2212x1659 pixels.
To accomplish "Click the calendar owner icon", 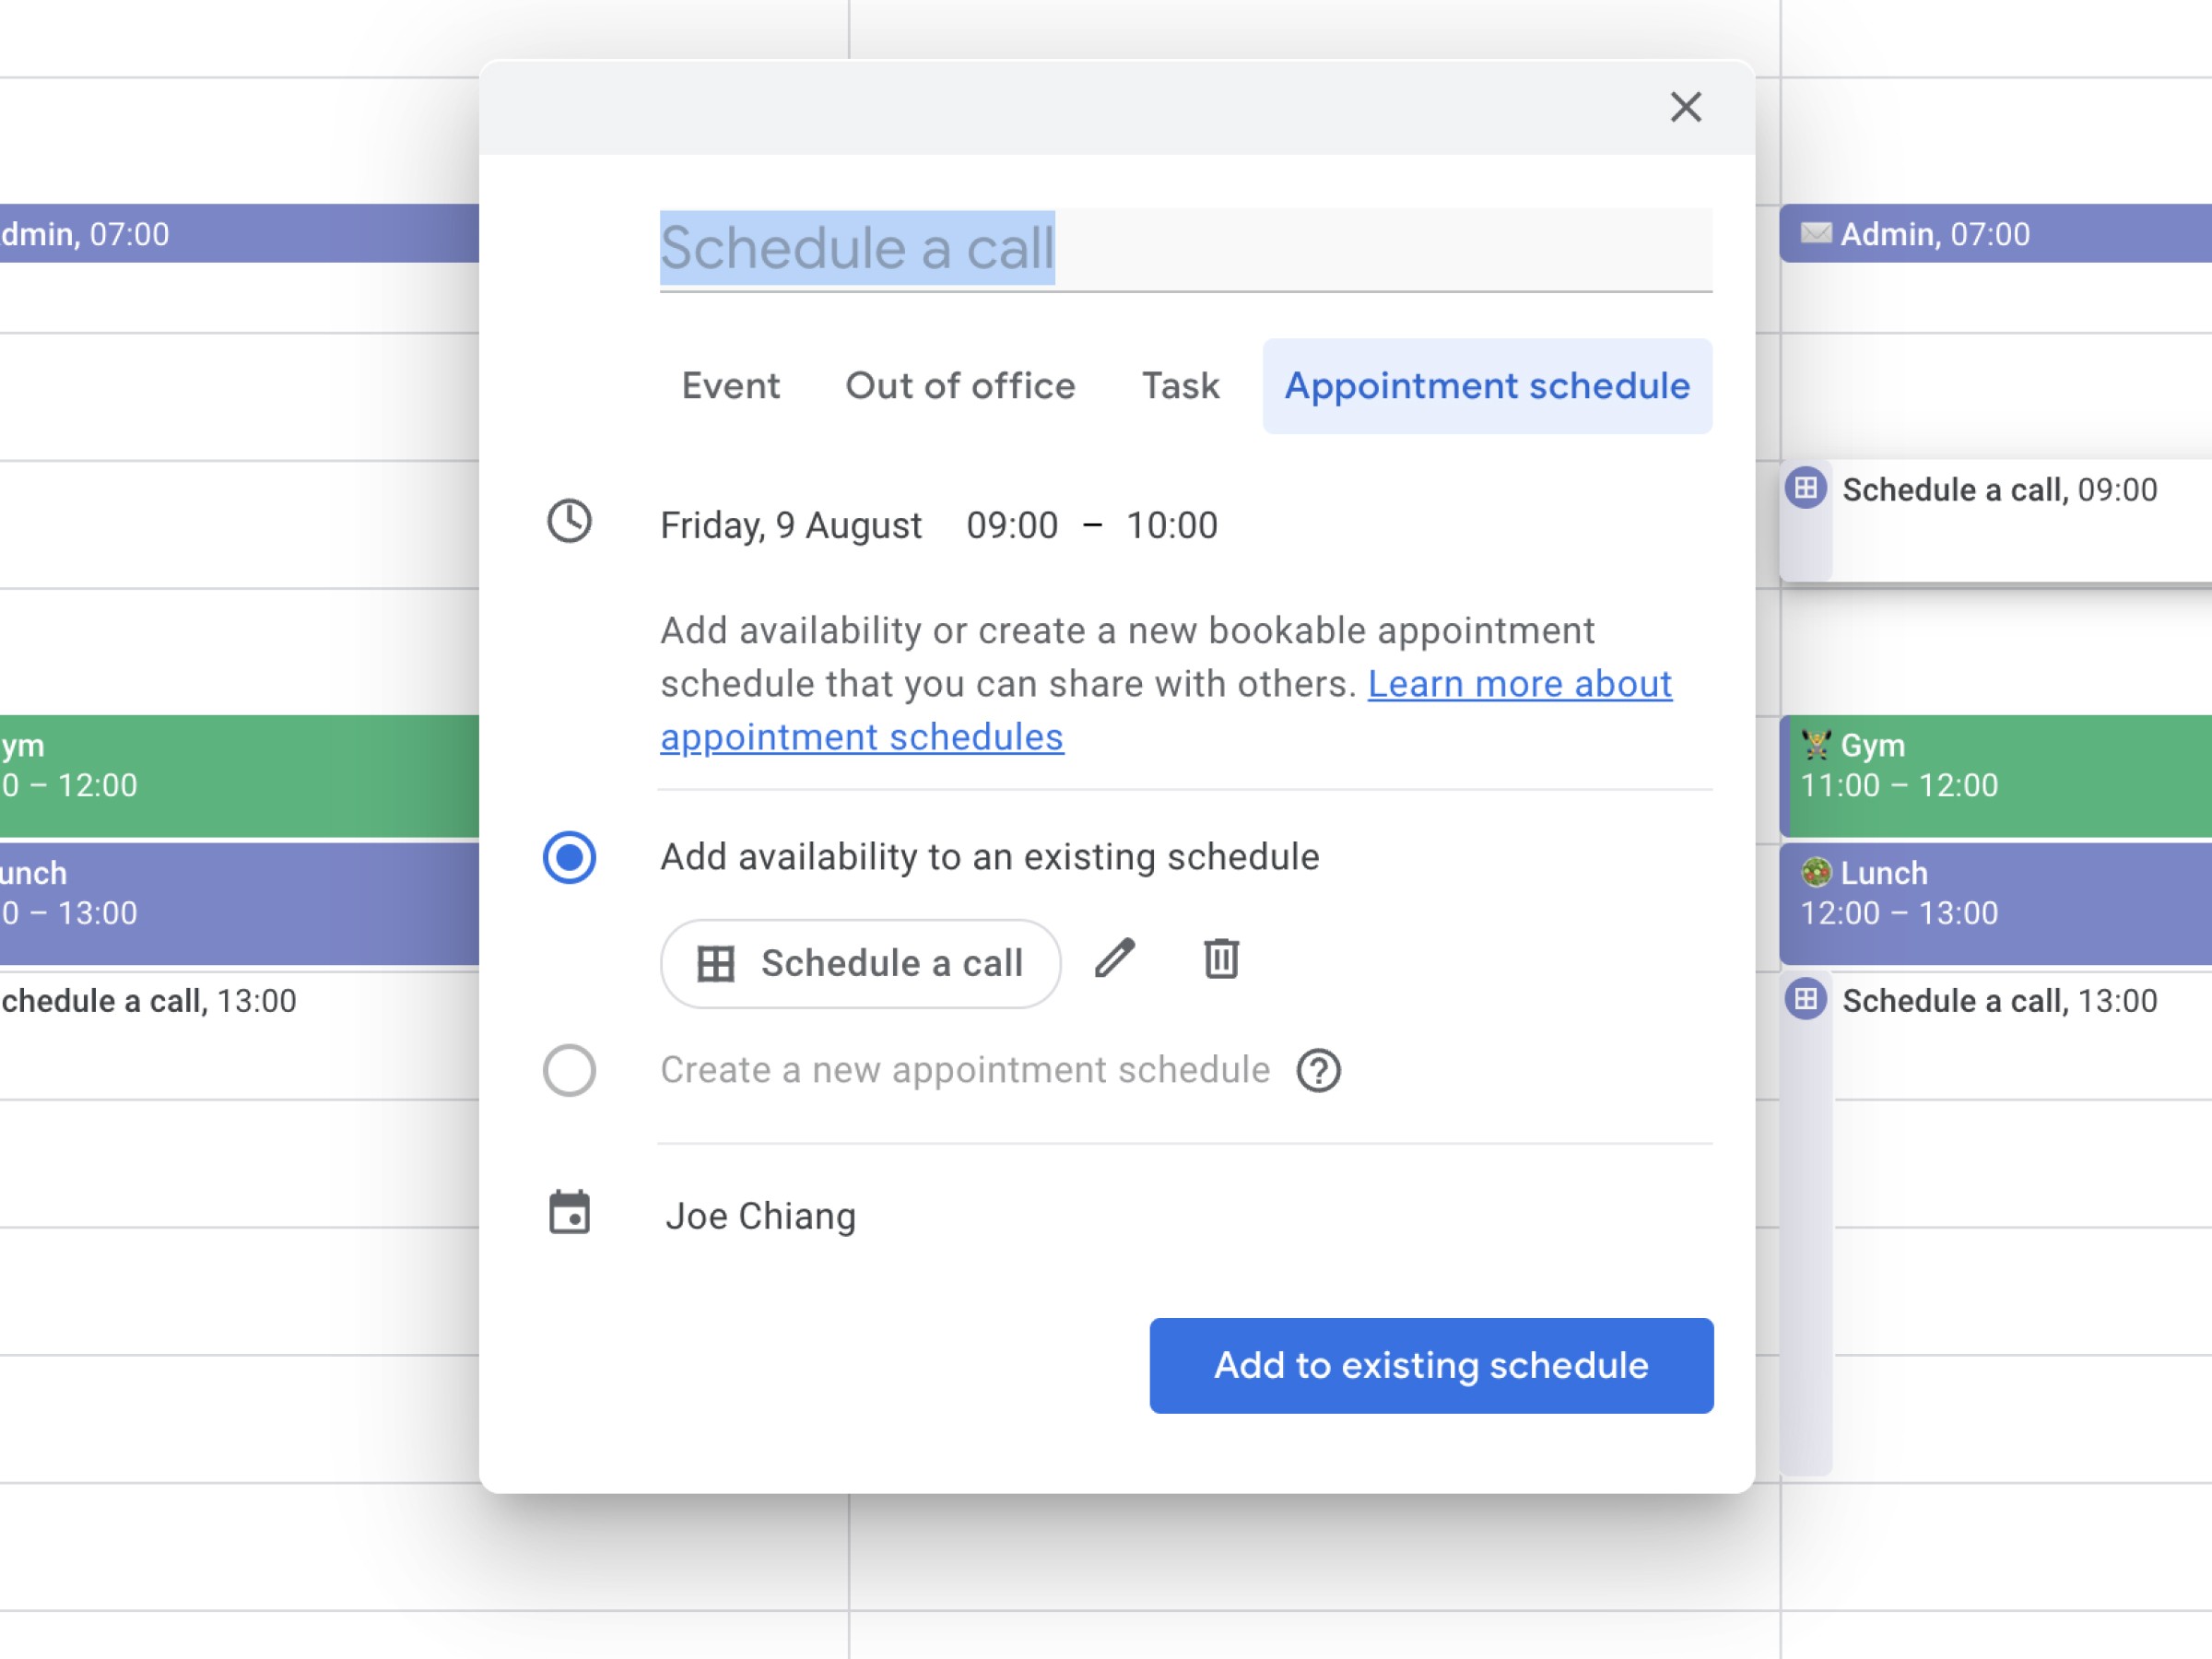I will [568, 1215].
